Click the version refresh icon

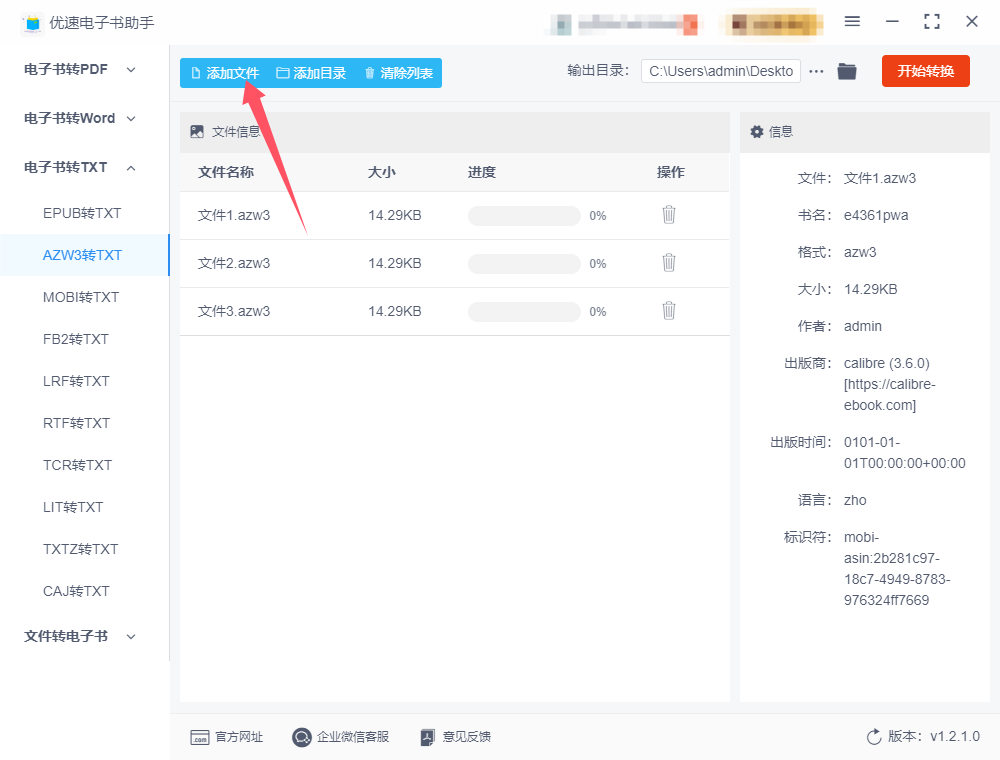[874, 736]
